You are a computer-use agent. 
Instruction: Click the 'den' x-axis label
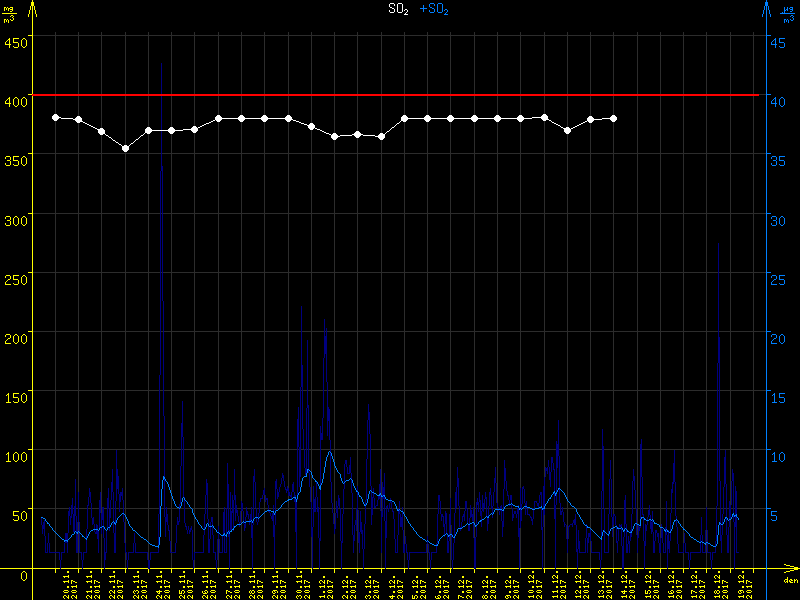789,581
